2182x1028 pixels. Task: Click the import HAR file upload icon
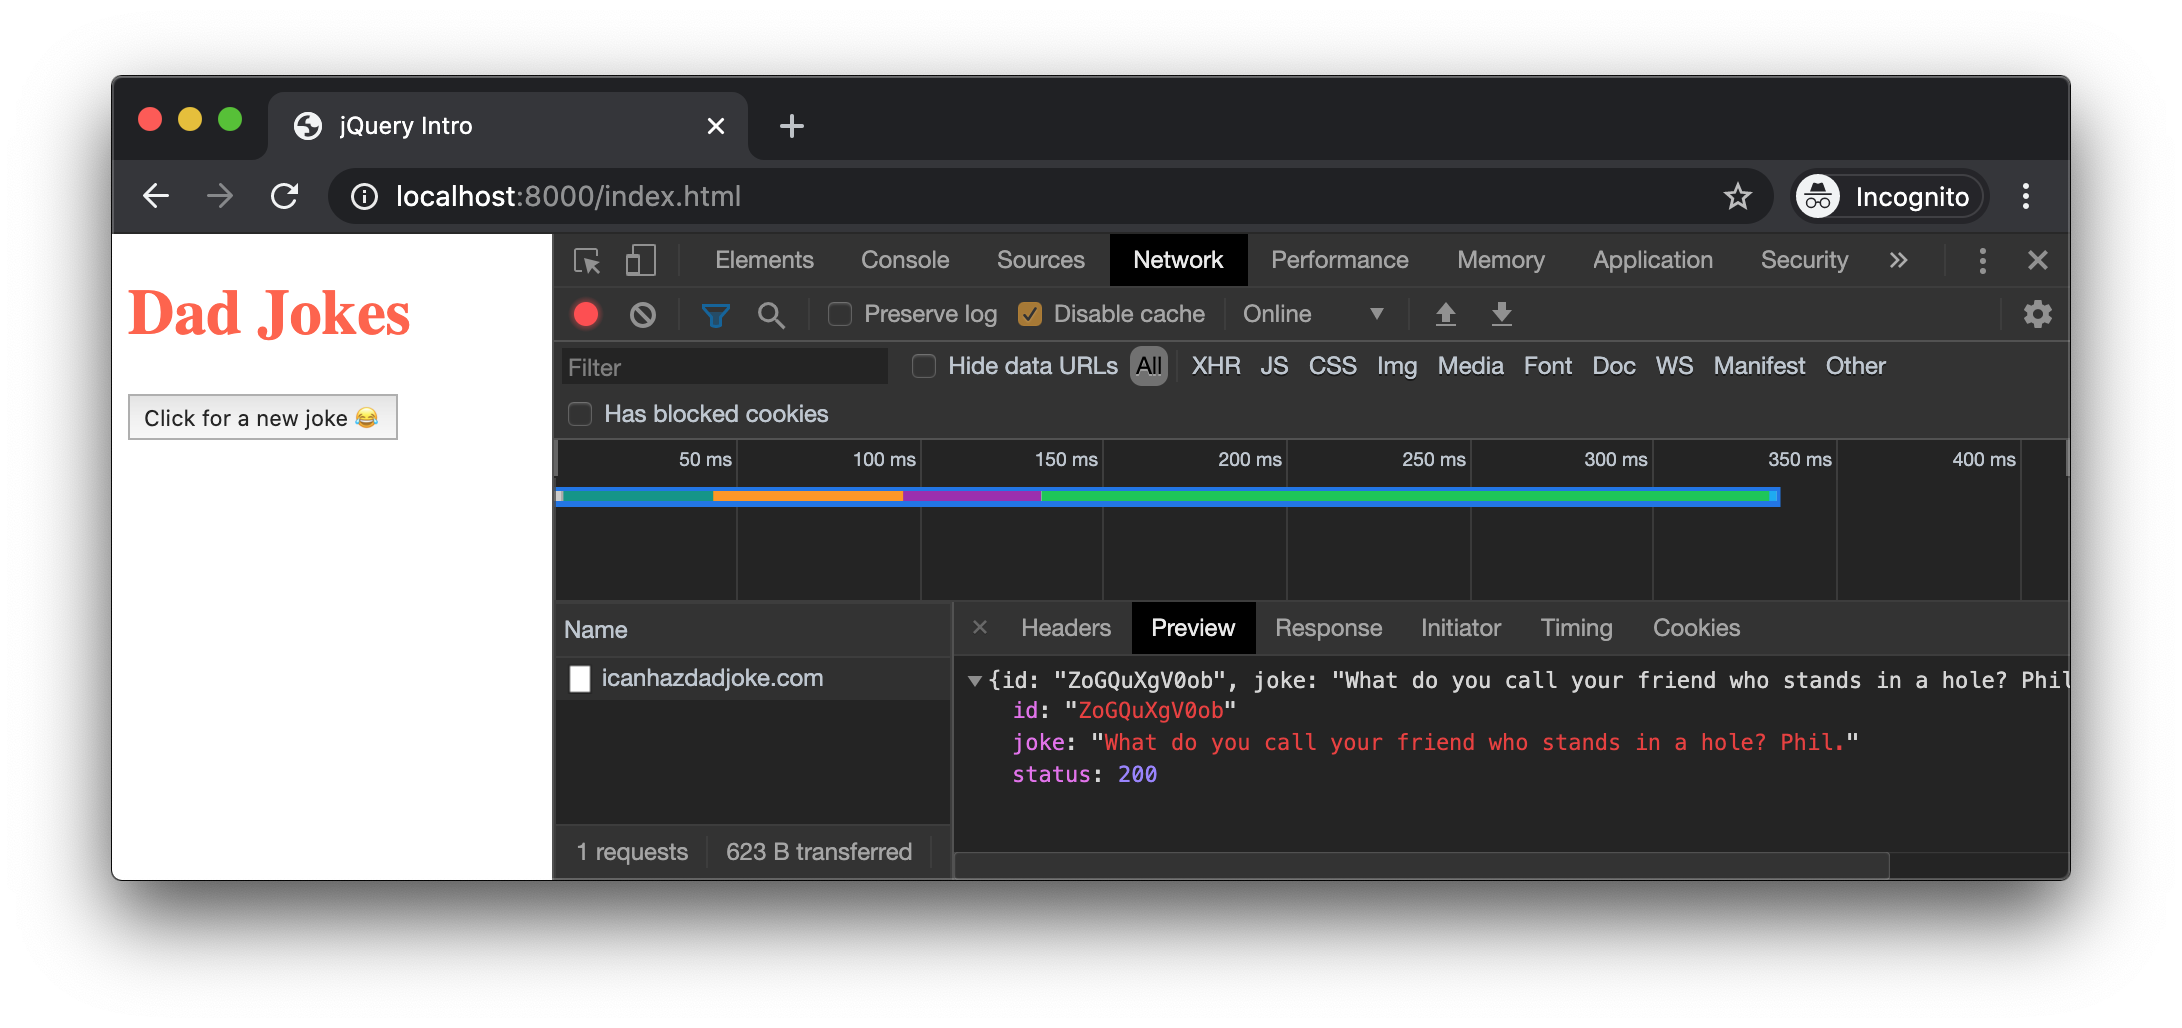coord(1445,315)
